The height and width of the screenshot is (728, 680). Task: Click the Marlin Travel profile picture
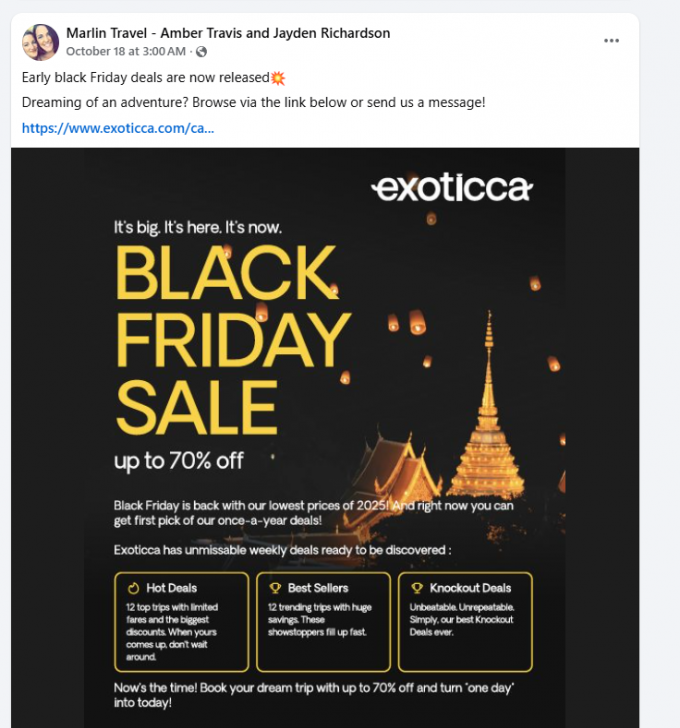(41, 42)
